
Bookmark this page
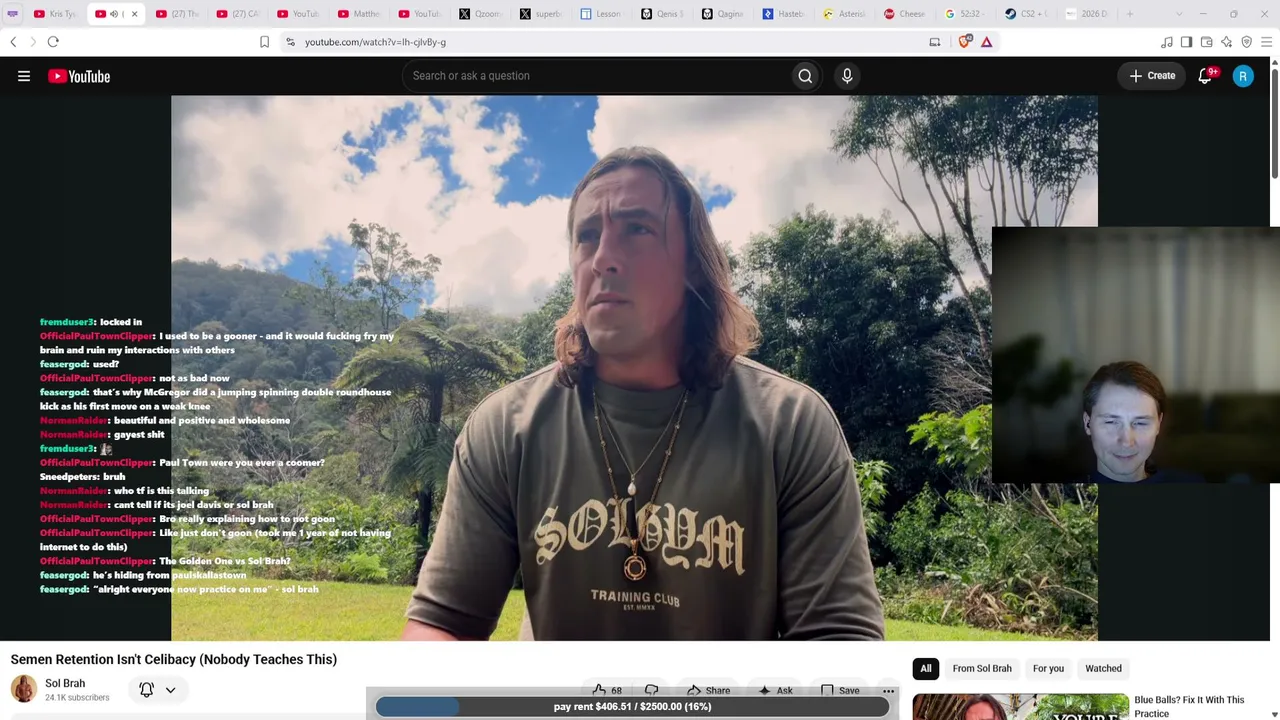click(264, 42)
